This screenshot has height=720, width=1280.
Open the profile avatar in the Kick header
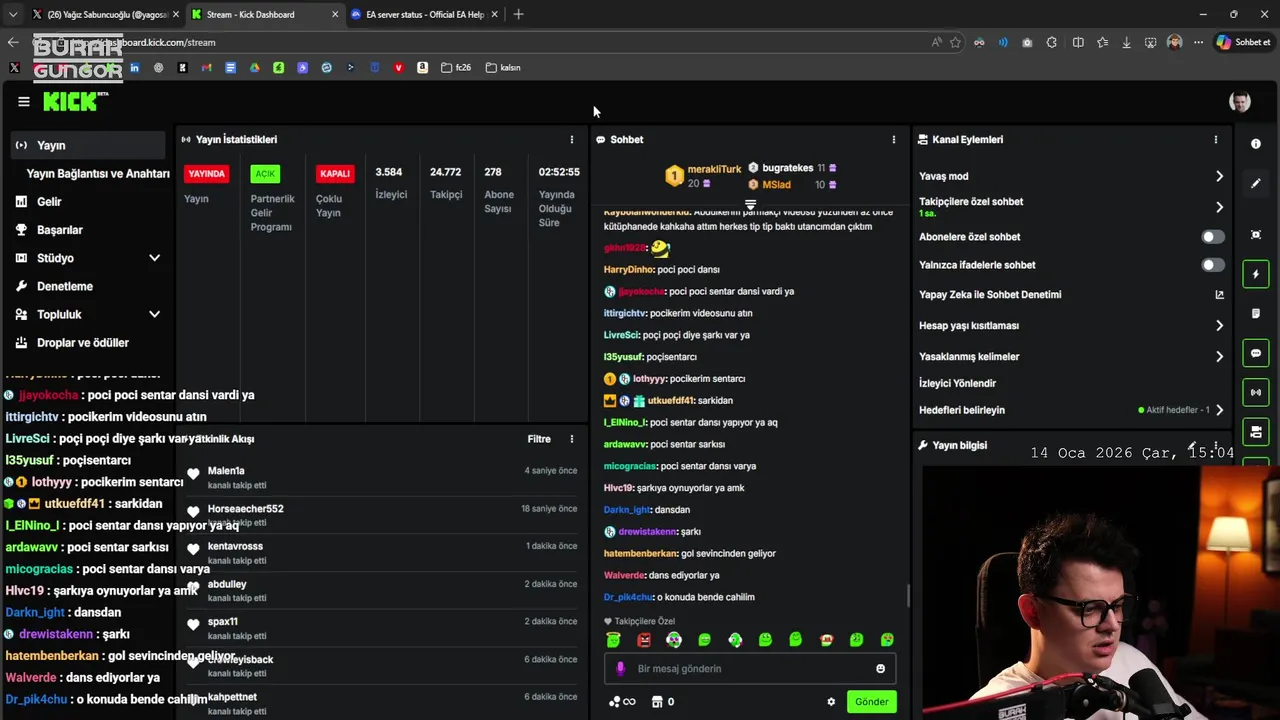1240,102
